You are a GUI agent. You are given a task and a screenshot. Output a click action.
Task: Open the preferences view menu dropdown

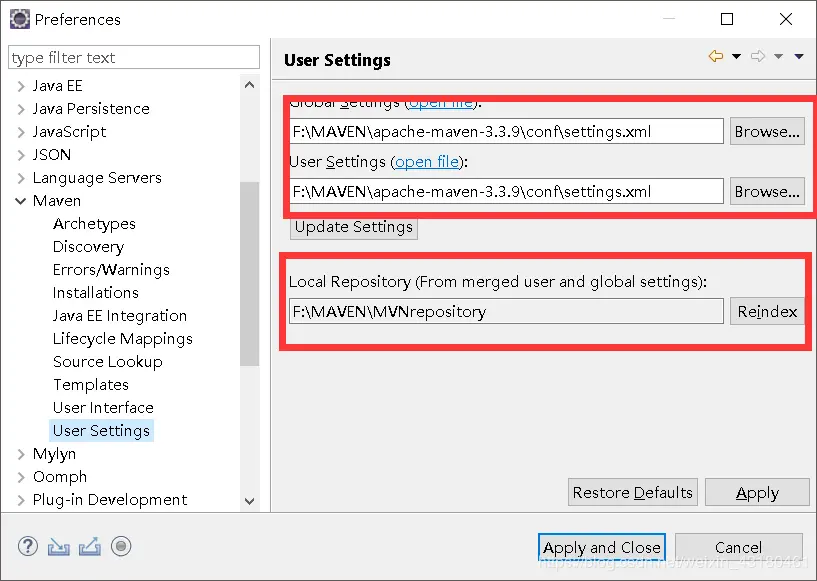[x=799, y=57]
